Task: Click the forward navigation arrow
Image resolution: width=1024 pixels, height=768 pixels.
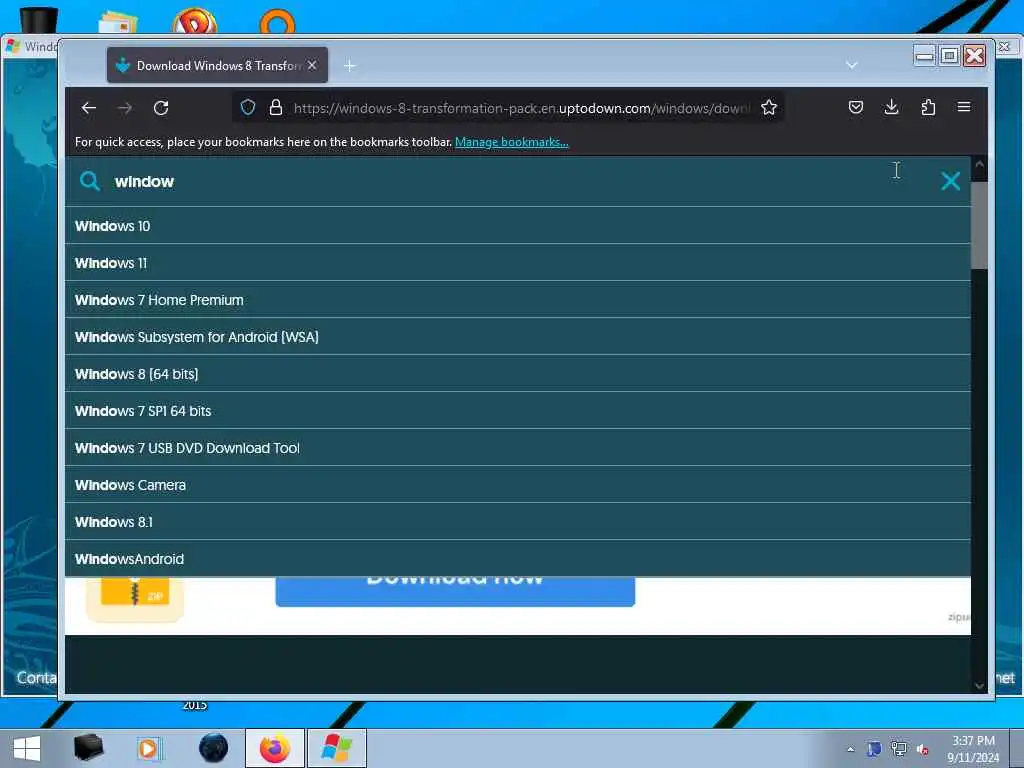Action: [x=125, y=108]
